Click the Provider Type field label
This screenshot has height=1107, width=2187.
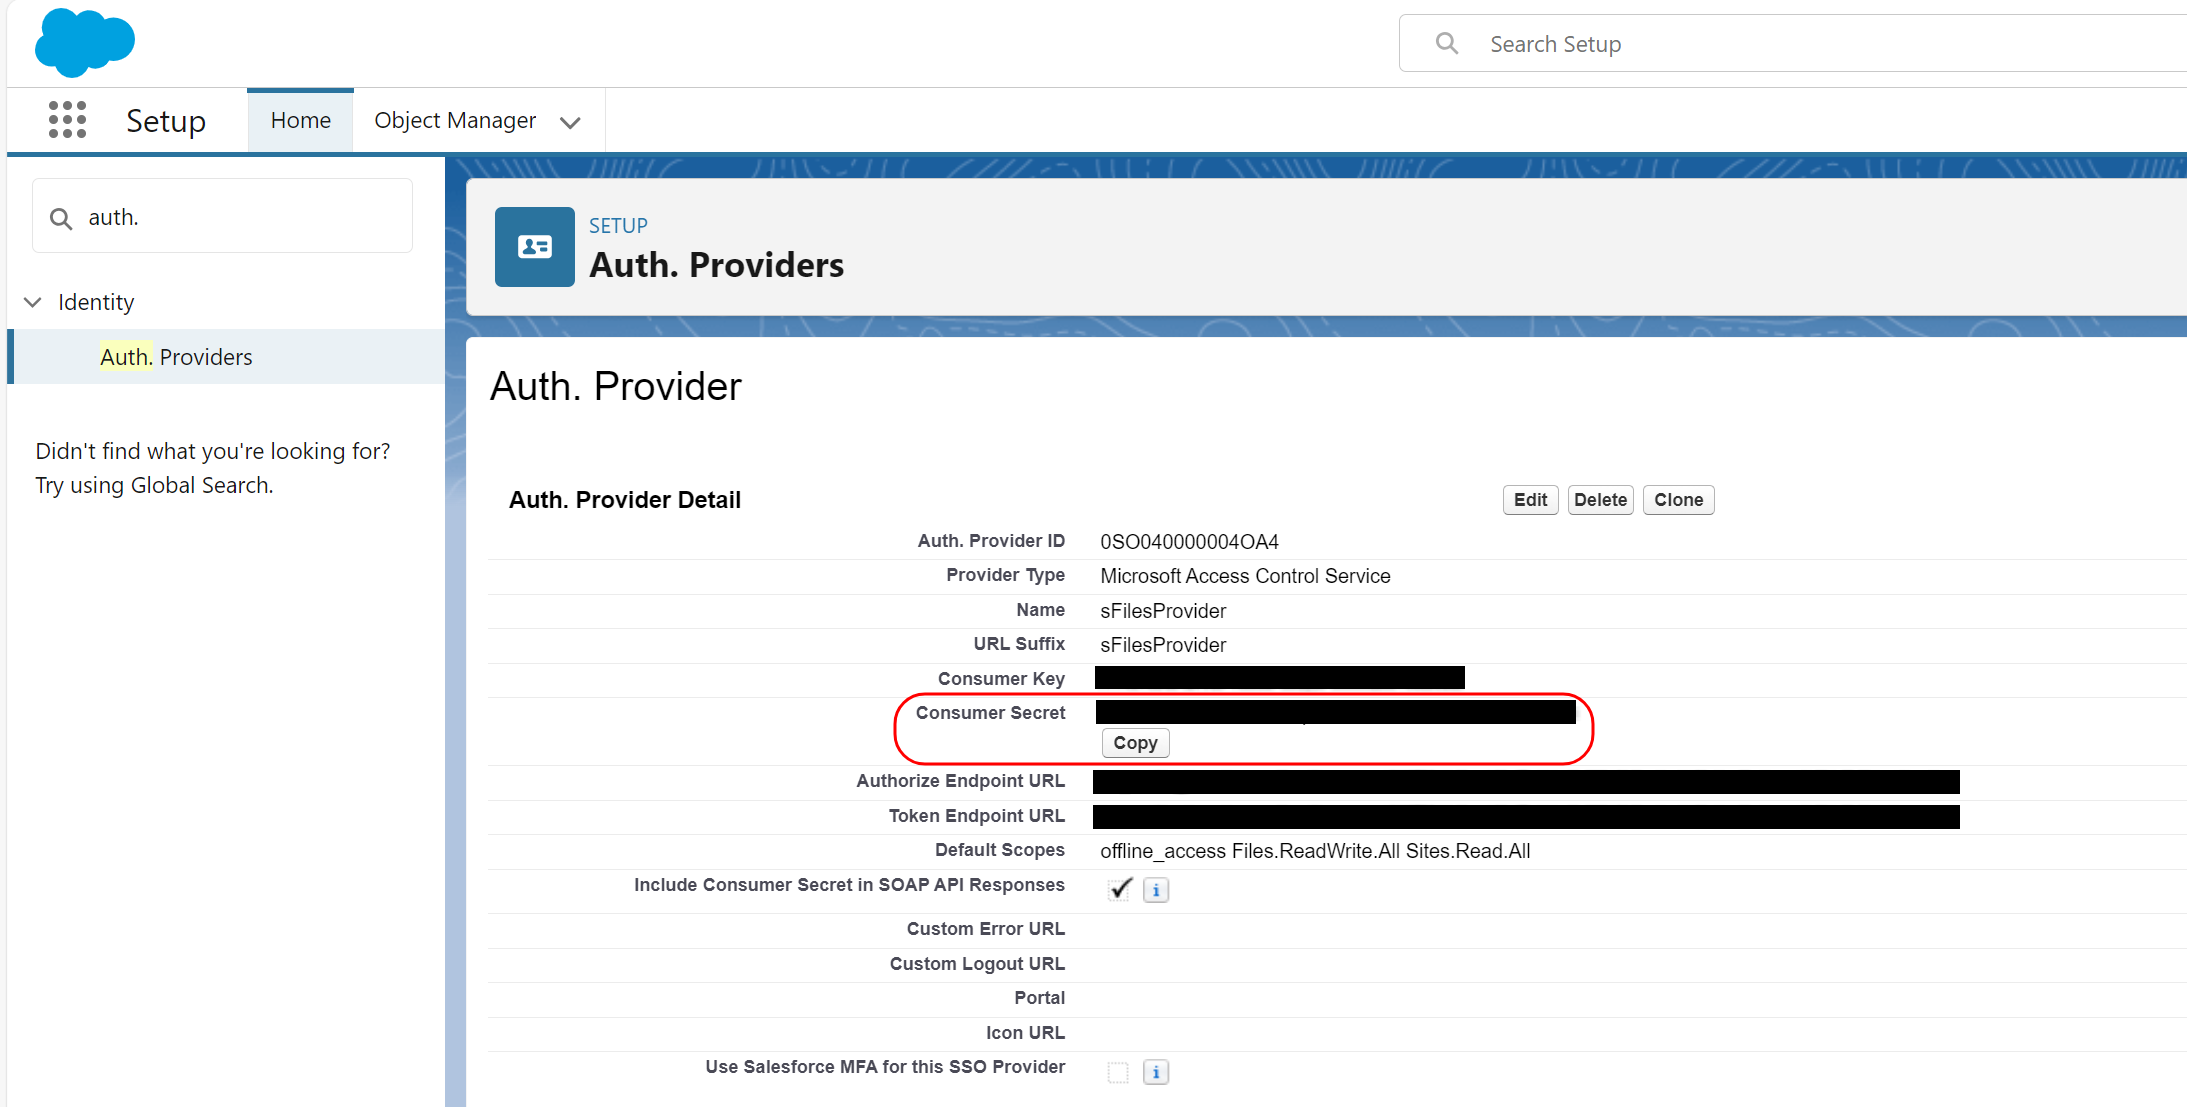coord(1005,575)
